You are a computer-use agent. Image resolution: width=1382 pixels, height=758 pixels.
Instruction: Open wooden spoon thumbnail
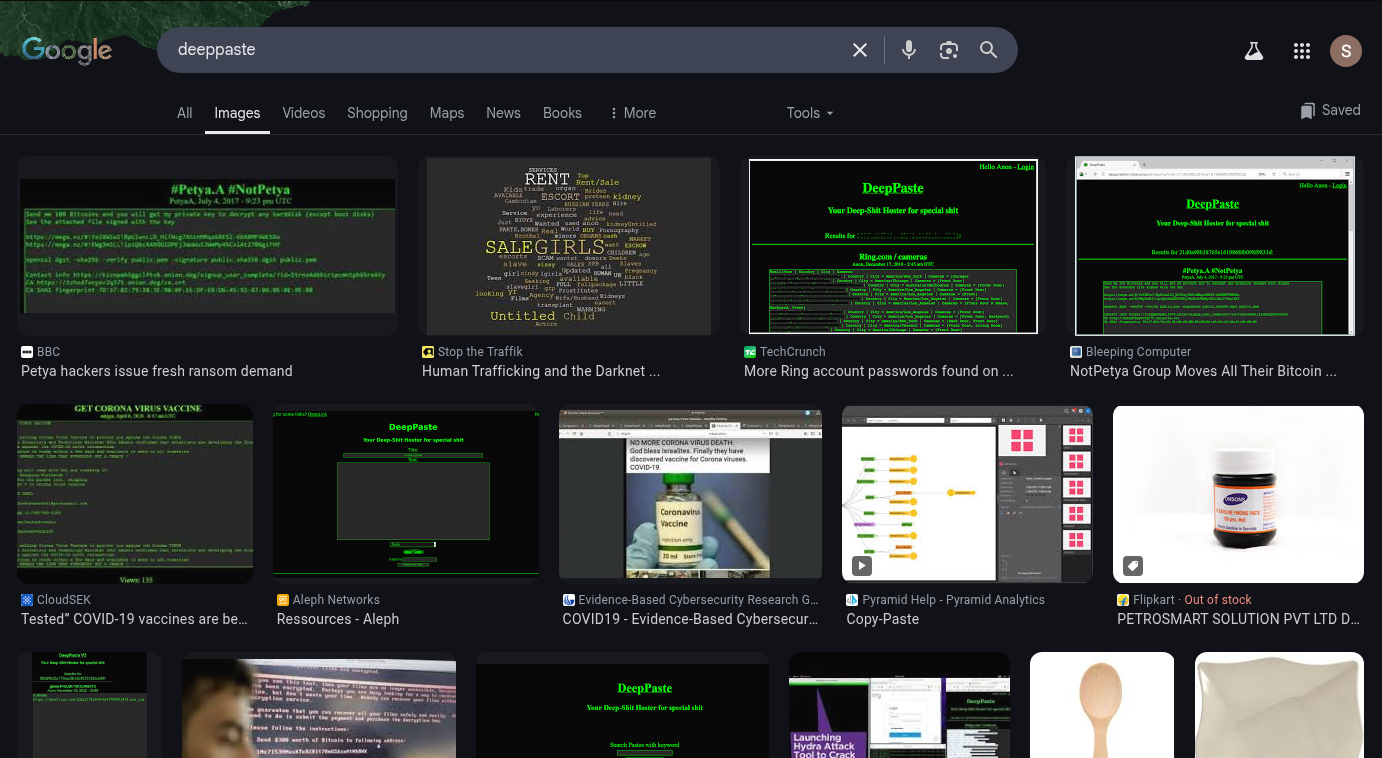click(x=1102, y=705)
